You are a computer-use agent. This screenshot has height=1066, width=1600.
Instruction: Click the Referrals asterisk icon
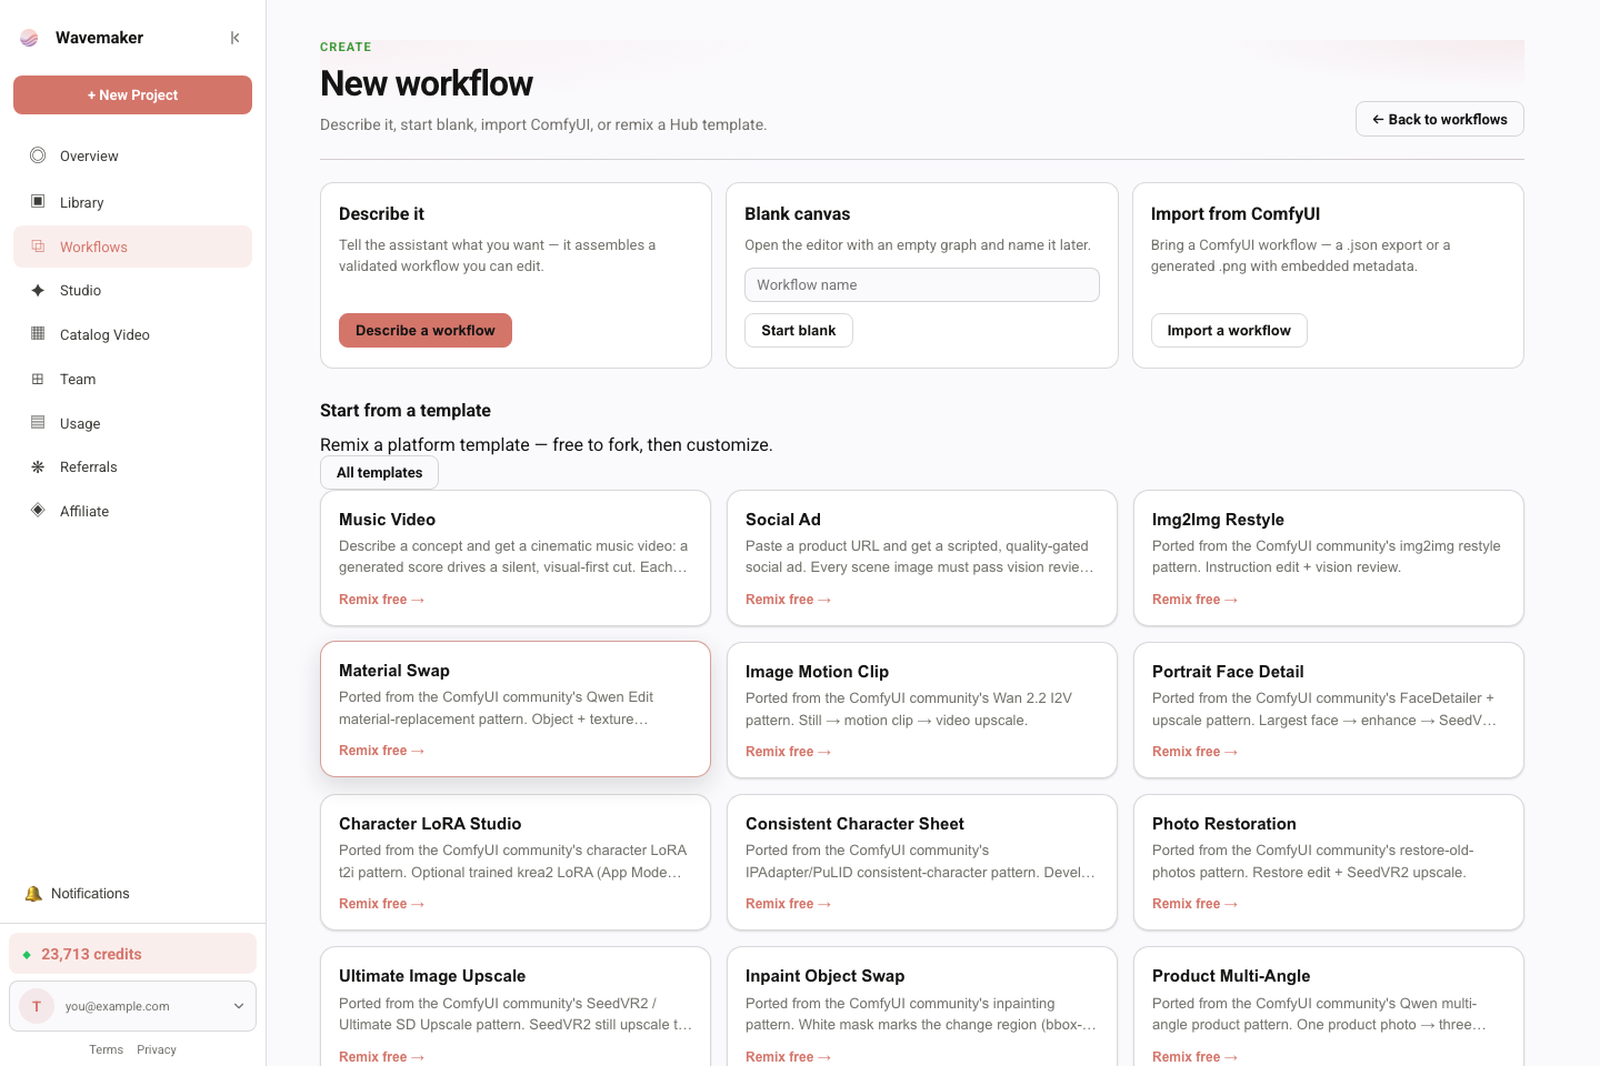(38, 467)
